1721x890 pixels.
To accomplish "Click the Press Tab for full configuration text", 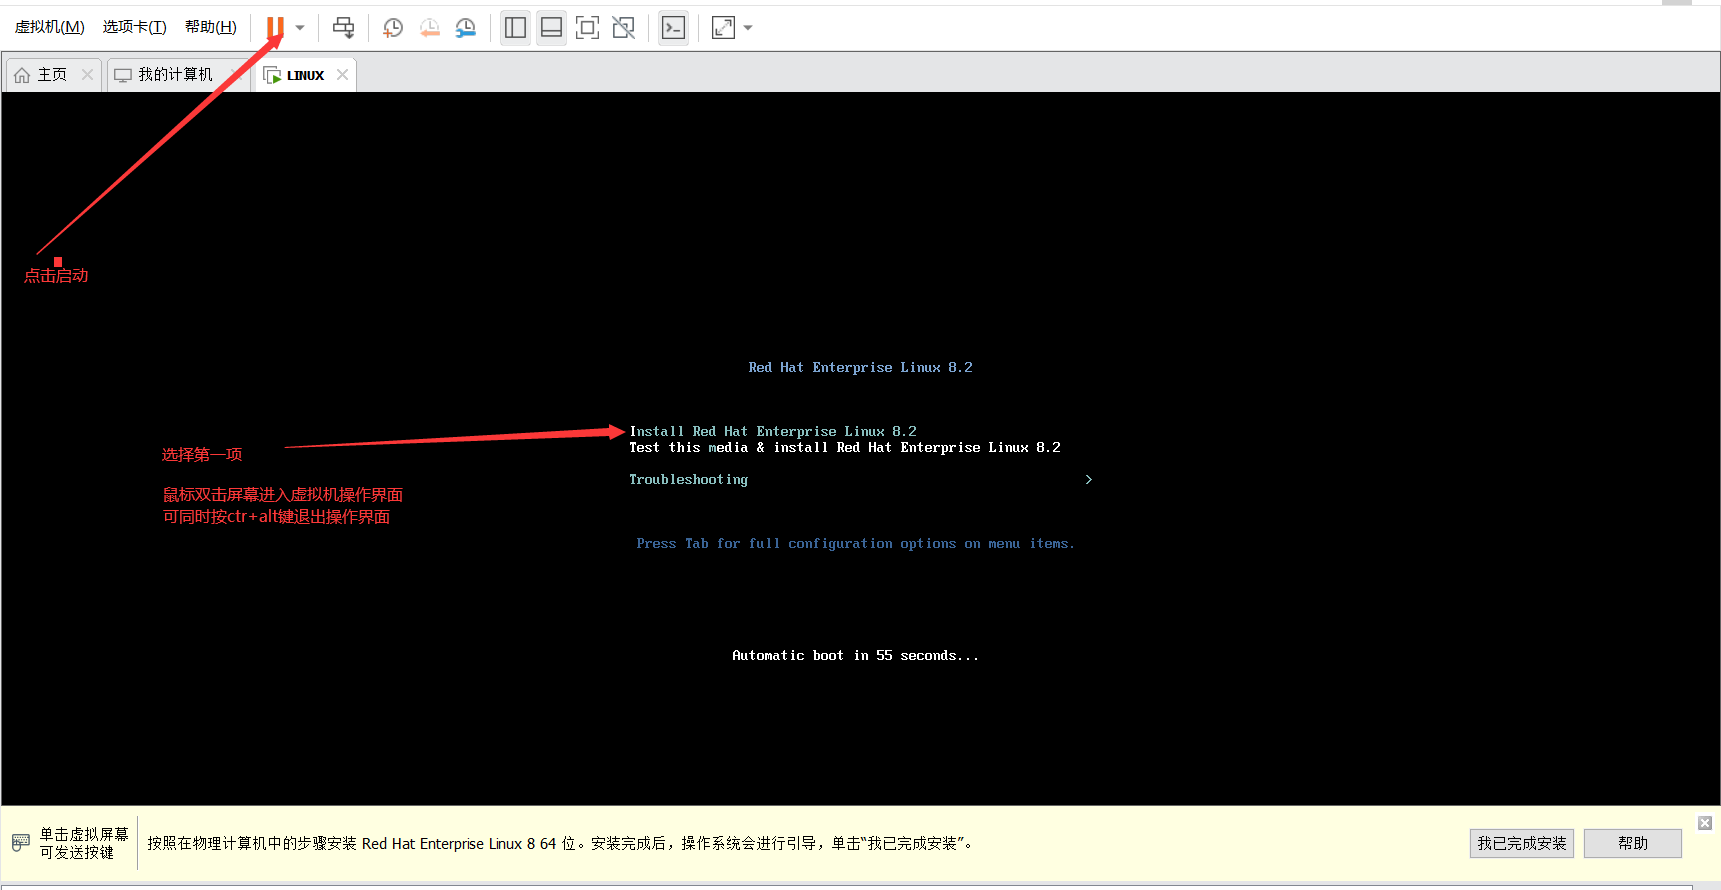I will coord(855,543).
